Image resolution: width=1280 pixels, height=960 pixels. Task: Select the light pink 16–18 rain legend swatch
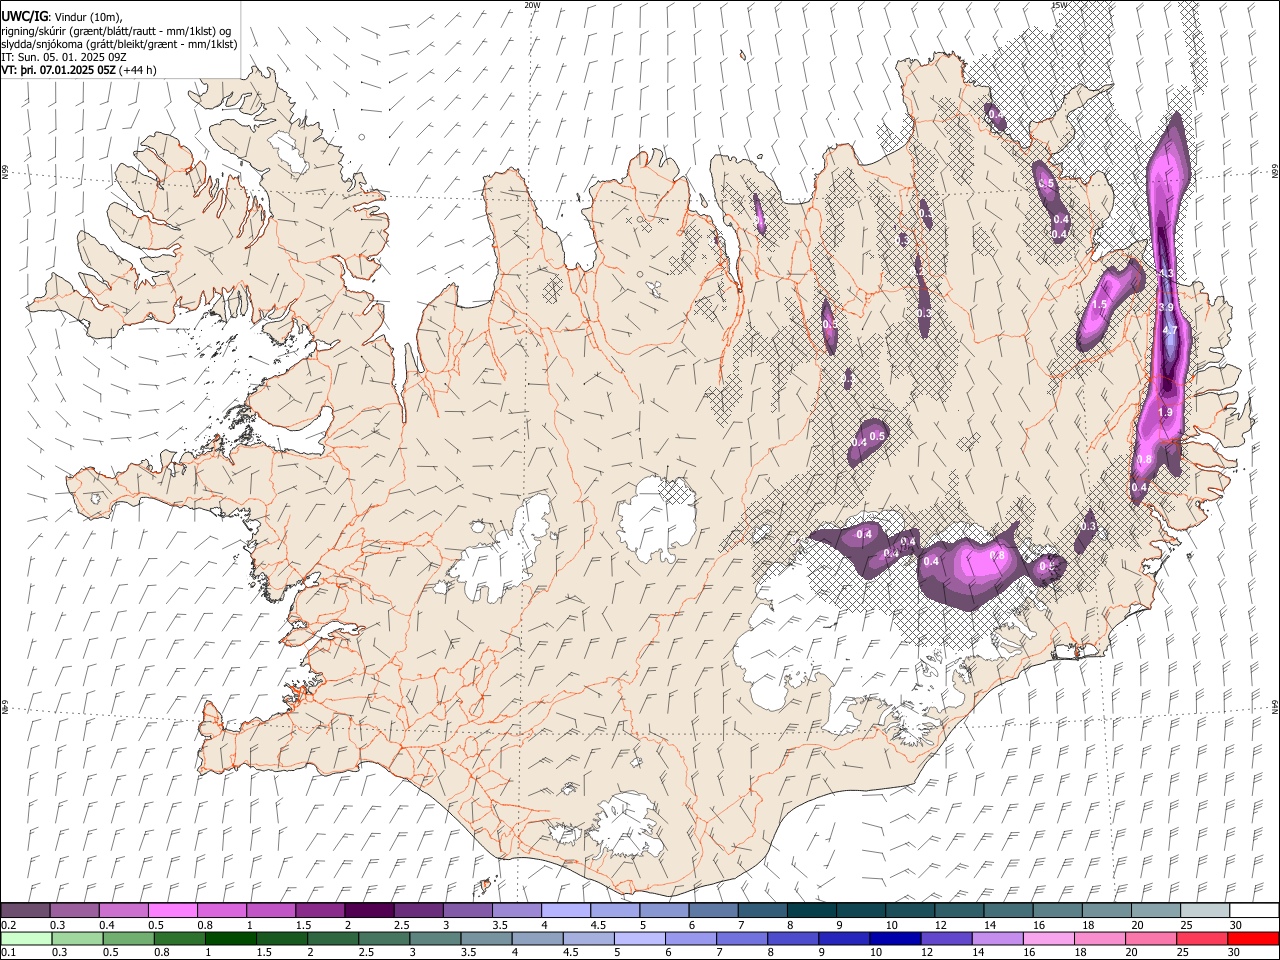pyautogui.click(x=1048, y=939)
